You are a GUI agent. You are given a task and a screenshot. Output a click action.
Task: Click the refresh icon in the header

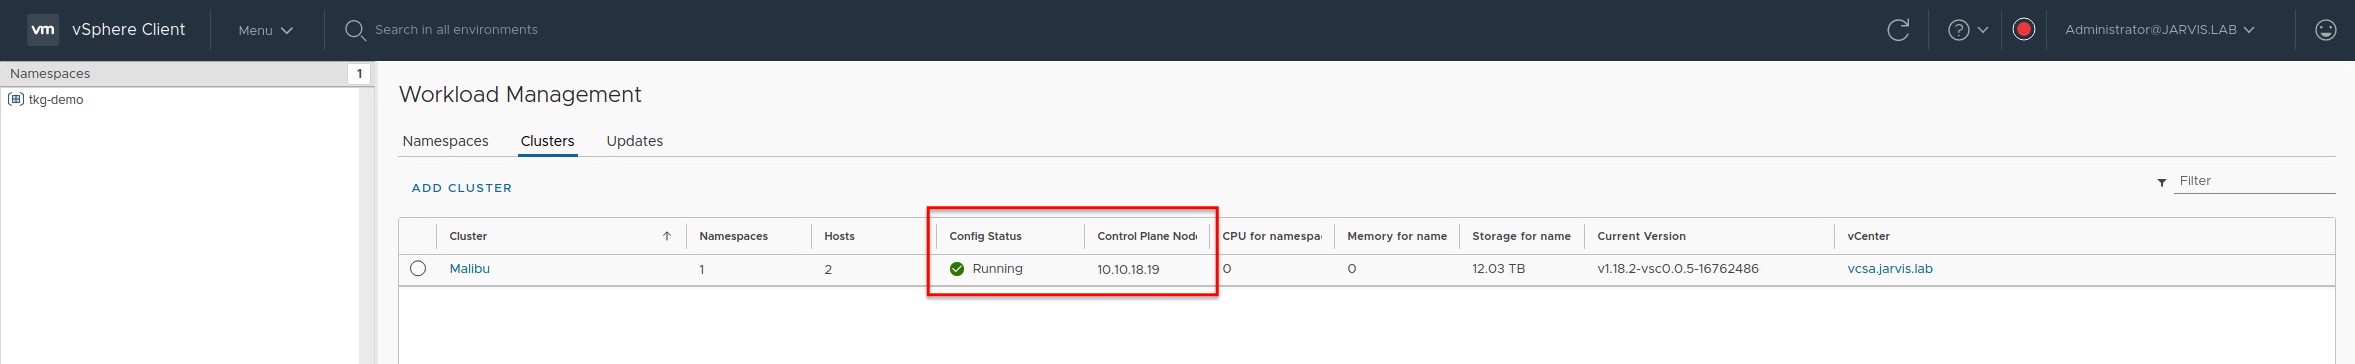coord(1897,30)
